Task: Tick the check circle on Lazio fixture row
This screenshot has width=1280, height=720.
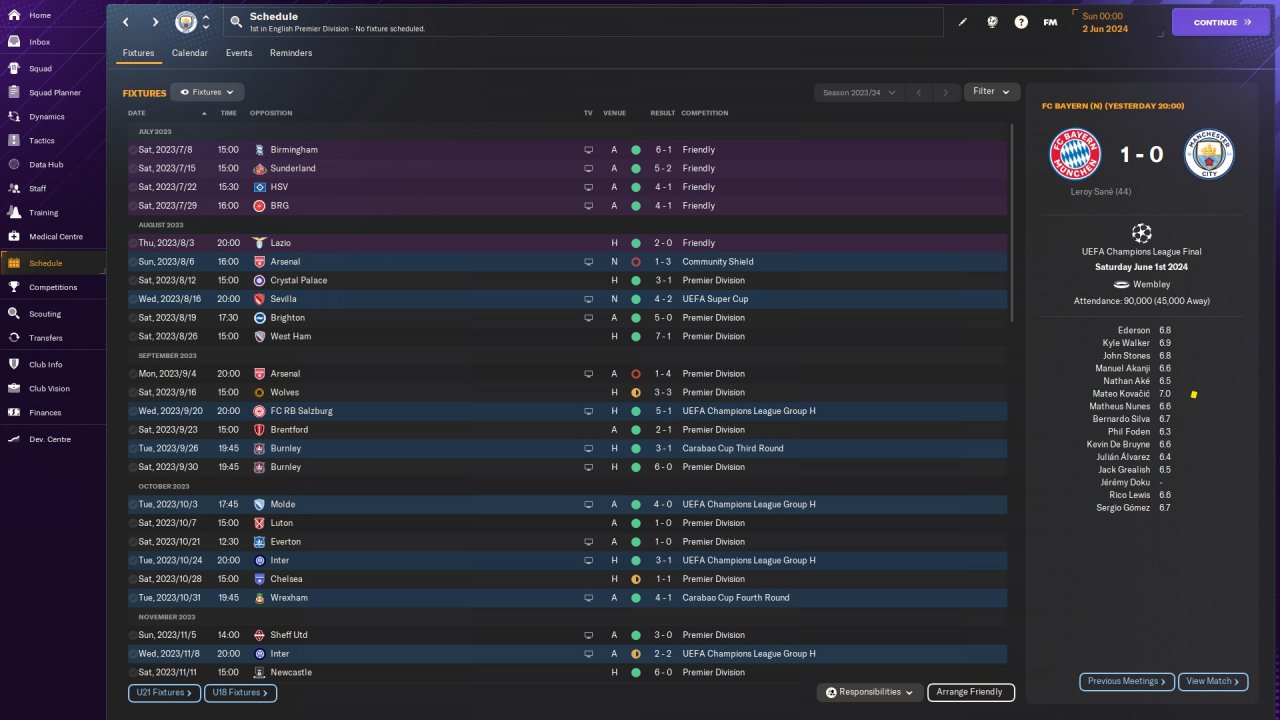Action: pyautogui.click(x=132, y=243)
